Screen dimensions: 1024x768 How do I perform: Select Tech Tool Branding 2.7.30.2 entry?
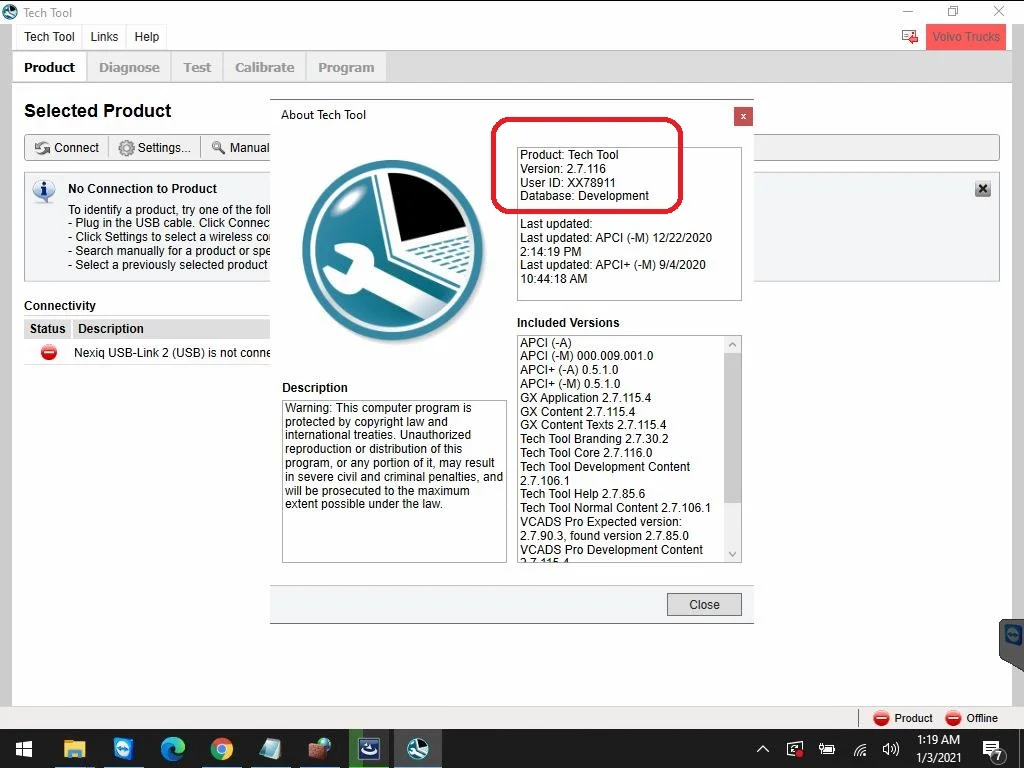tap(594, 439)
